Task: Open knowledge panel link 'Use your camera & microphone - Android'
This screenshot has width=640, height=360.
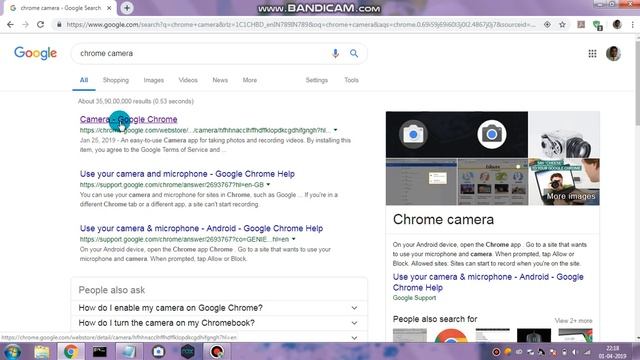Action: 488,282
